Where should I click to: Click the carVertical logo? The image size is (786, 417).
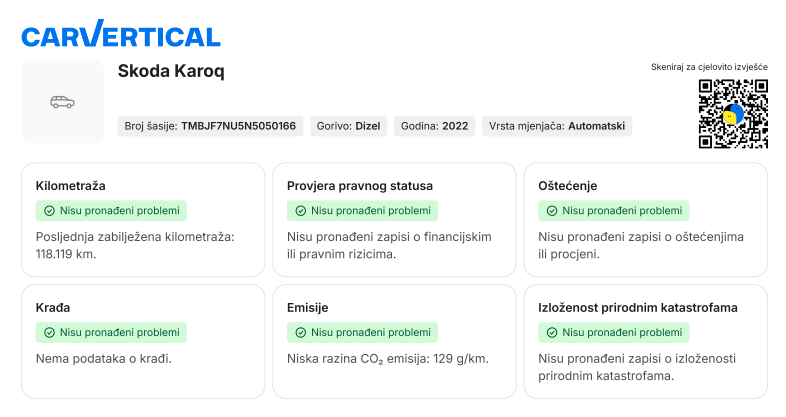(120, 36)
